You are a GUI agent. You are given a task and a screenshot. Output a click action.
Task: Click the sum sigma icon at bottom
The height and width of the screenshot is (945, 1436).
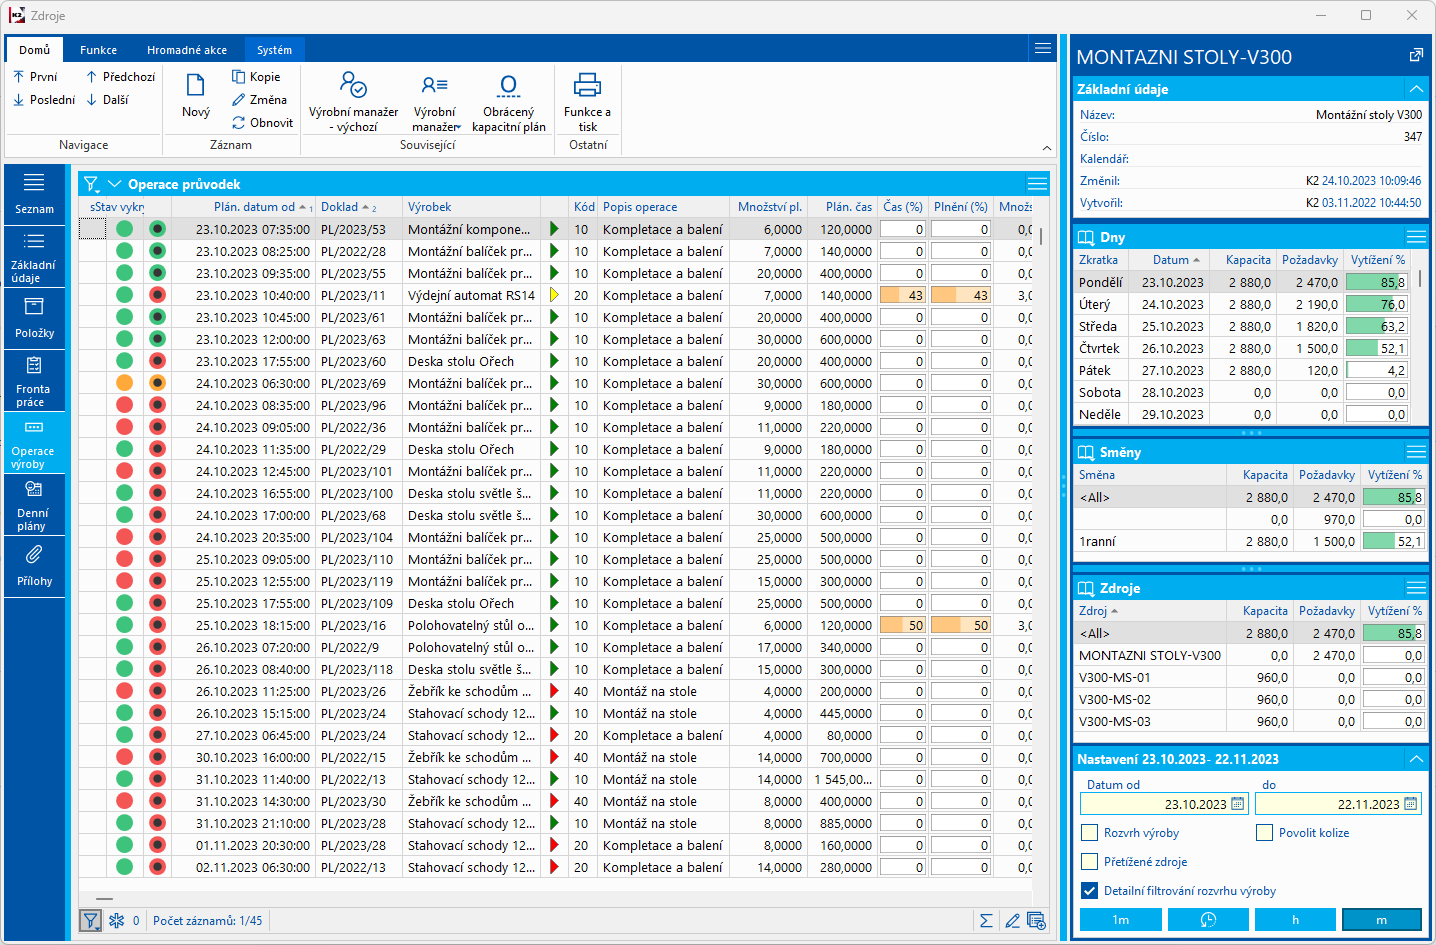[x=986, y=921]
